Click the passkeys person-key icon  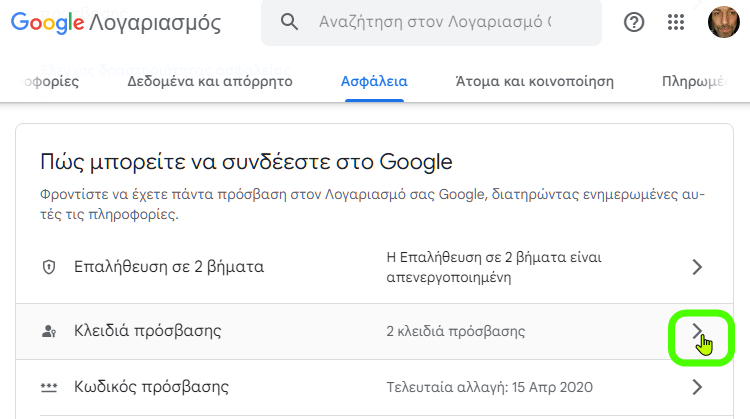49,331
